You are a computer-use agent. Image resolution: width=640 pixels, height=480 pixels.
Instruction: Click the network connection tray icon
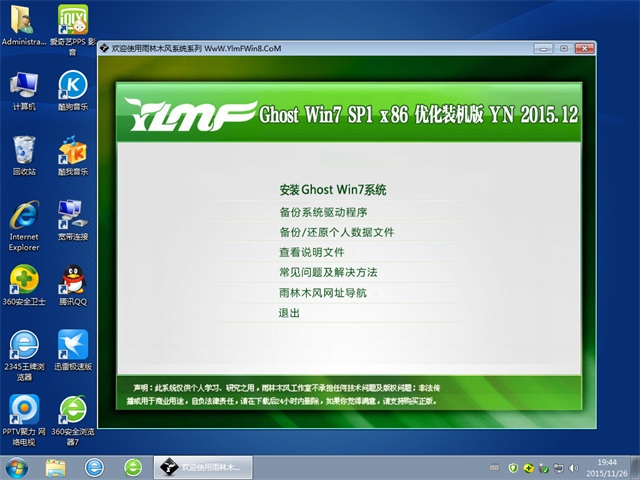558,468
